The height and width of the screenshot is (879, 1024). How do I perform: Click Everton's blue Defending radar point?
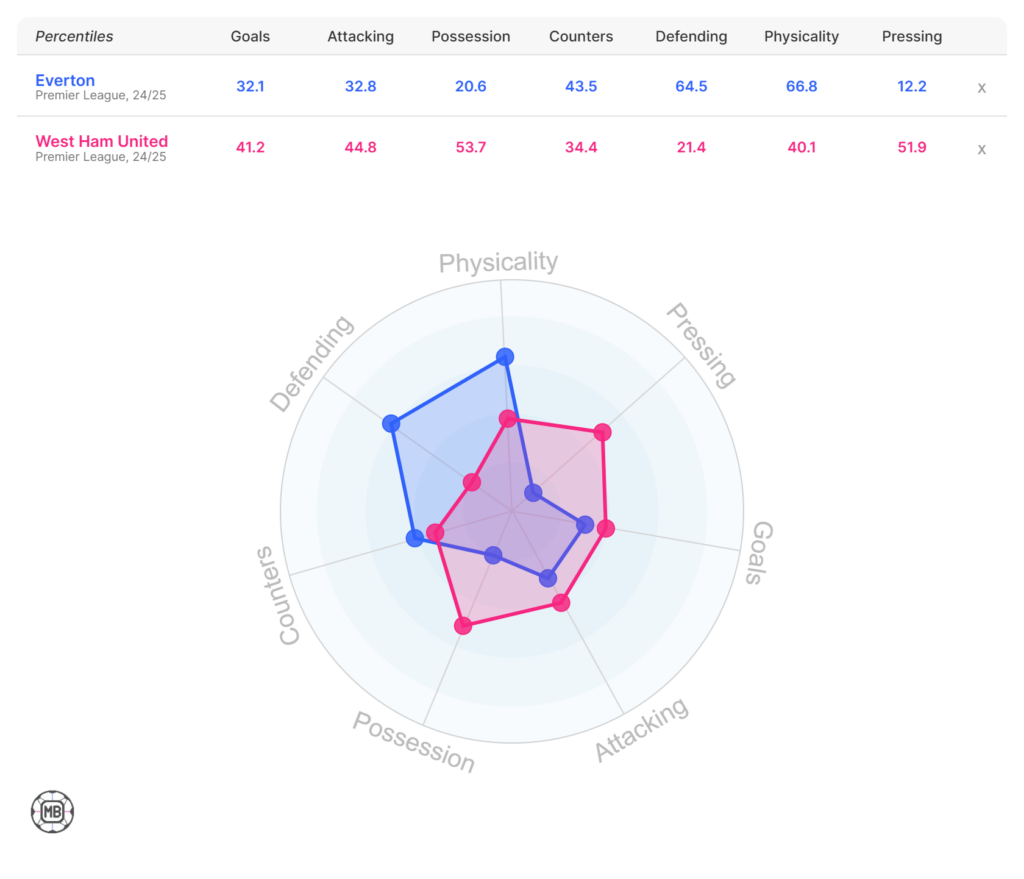pos(390,424)
